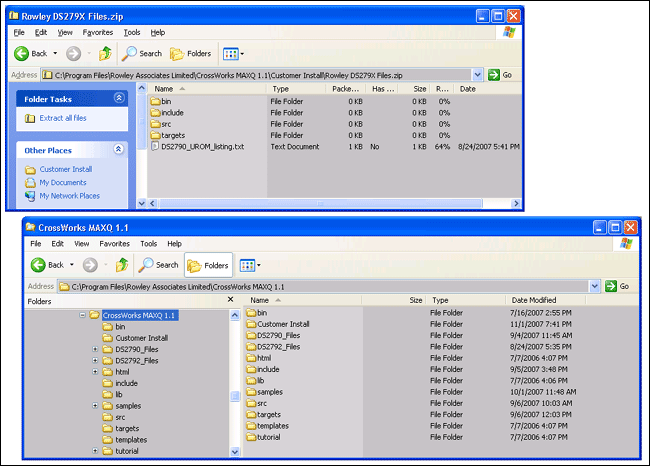Select the html folder in right file list
Screen dimensions: 650x466
(x=259, y=358)
